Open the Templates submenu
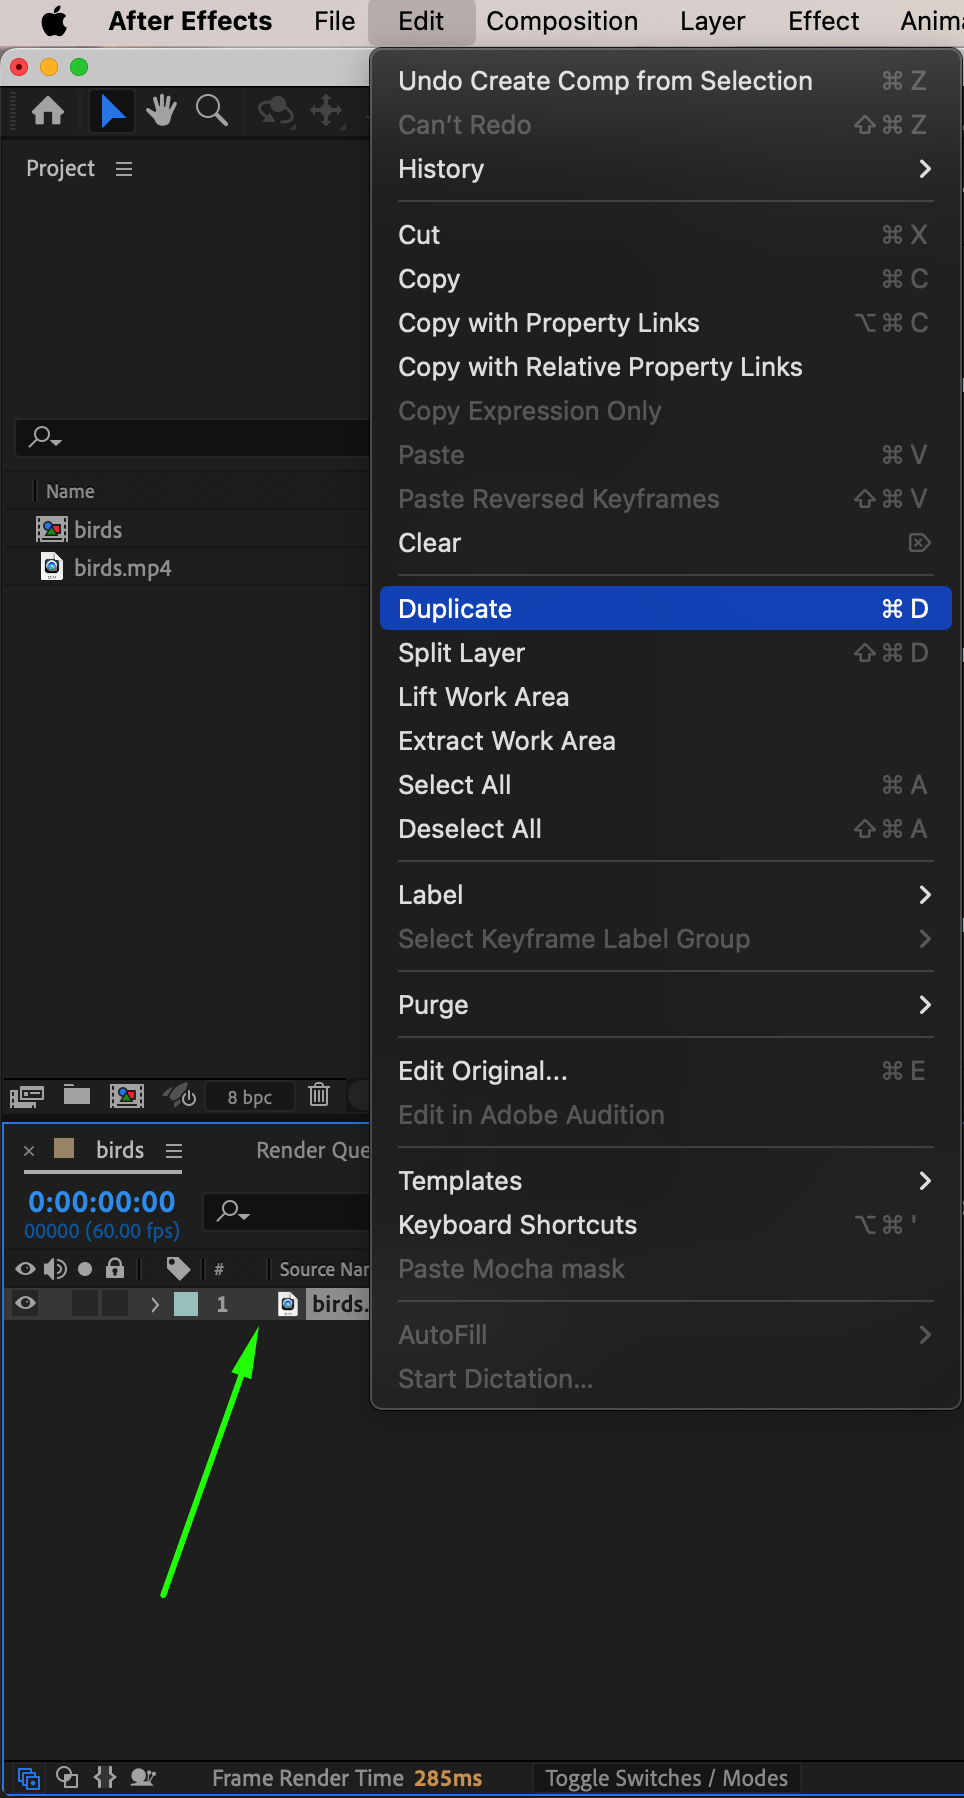The image size is (964, 1798). coord(665,1181)
